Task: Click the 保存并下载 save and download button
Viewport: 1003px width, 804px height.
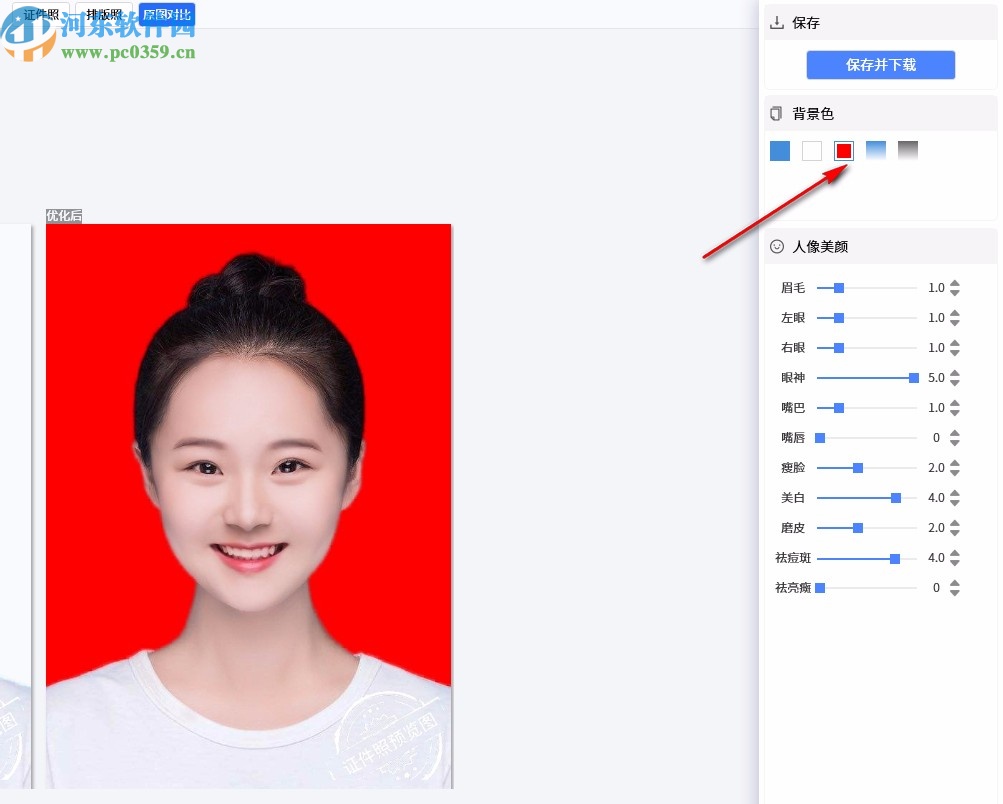Action: (880, 65)
